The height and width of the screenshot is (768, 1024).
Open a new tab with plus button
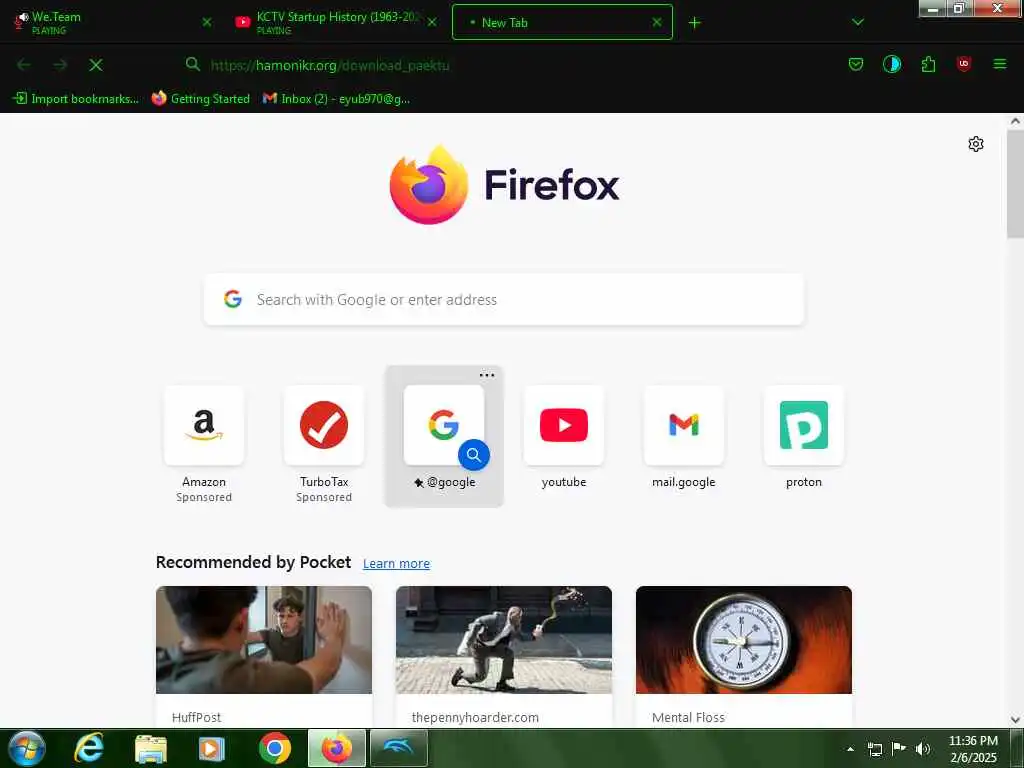point(695,23)
